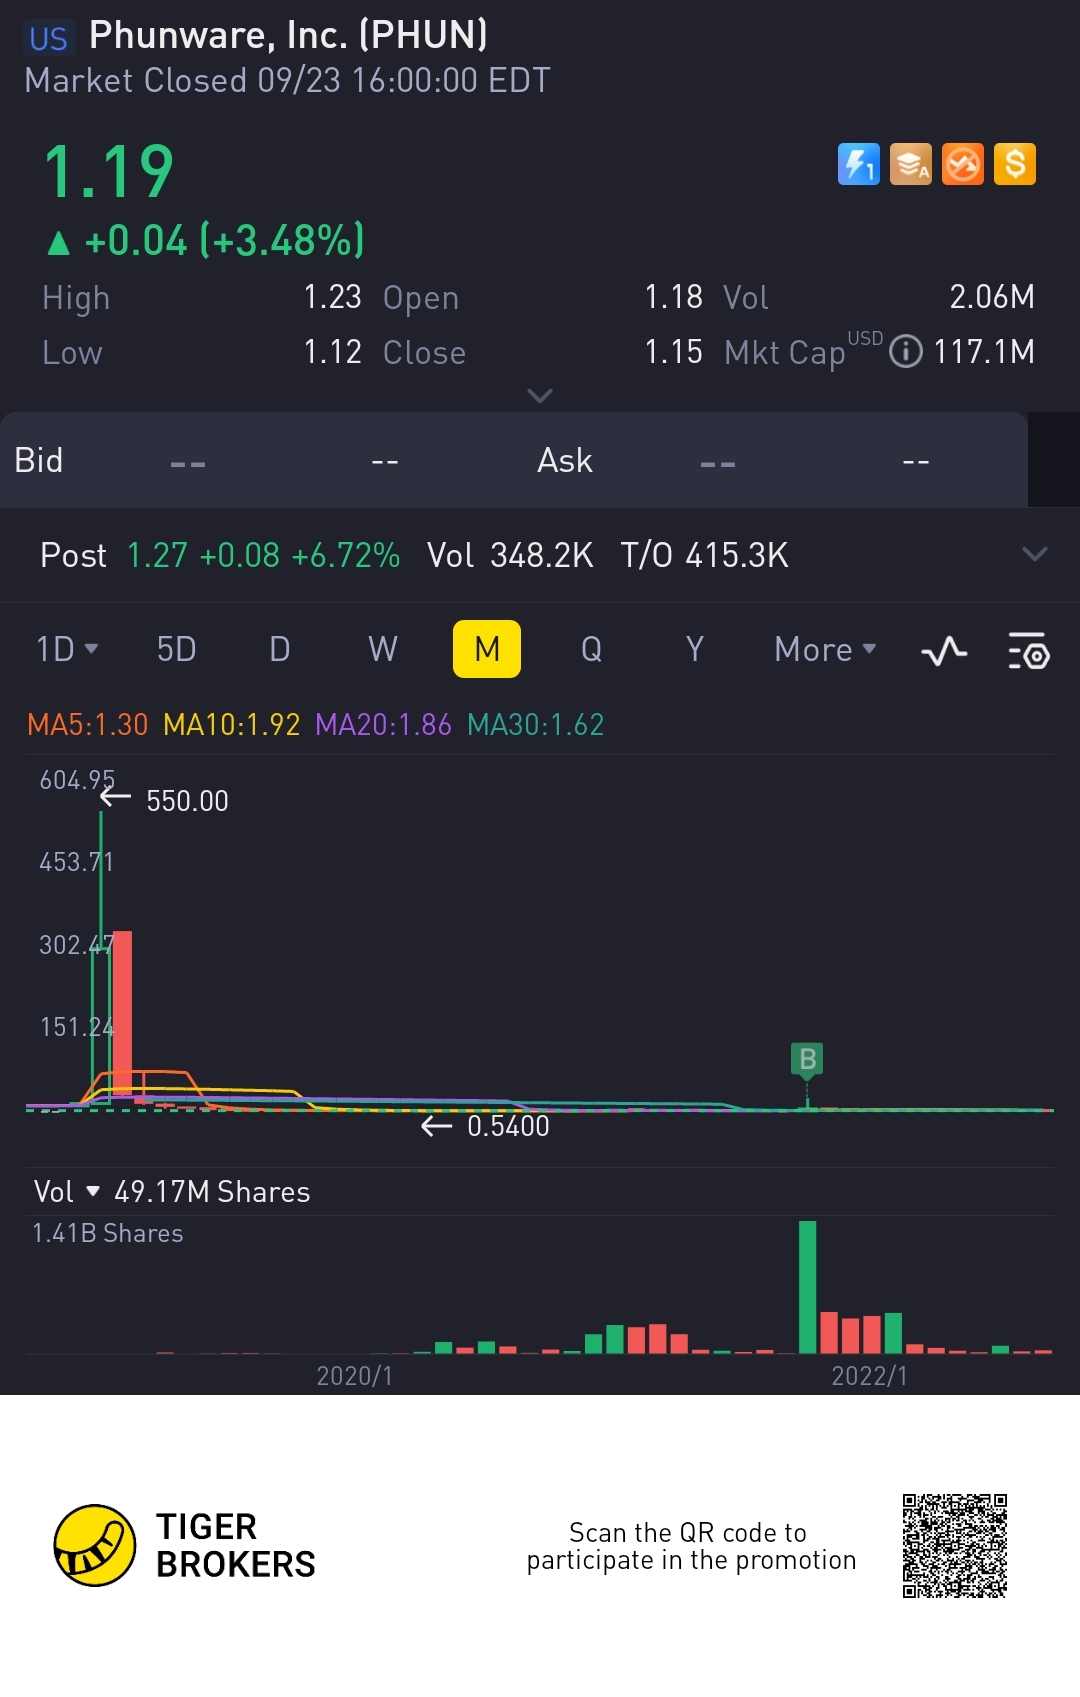The image size is (1080, 1697).
Task: Tap the US market badge
Action: (x=48, y=39)
